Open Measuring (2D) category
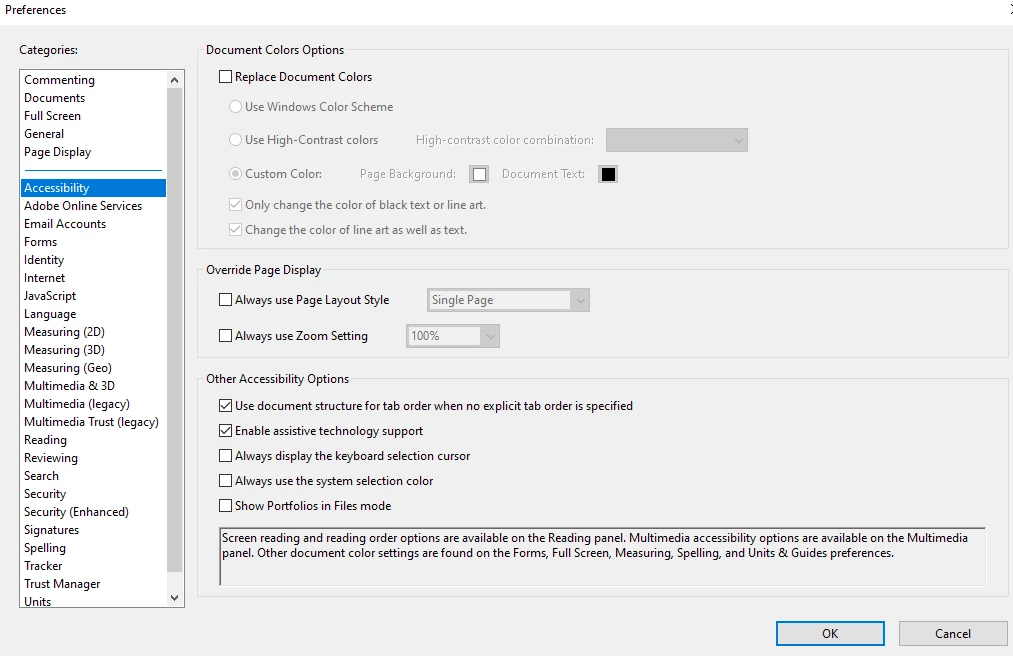1013x656 pixels. tap(93, 332)
